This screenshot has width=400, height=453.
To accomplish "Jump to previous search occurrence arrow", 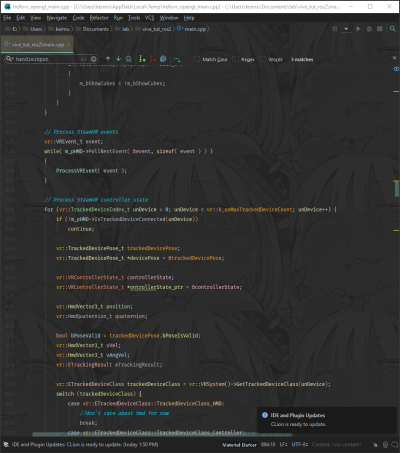I will [x=108, y=59].
